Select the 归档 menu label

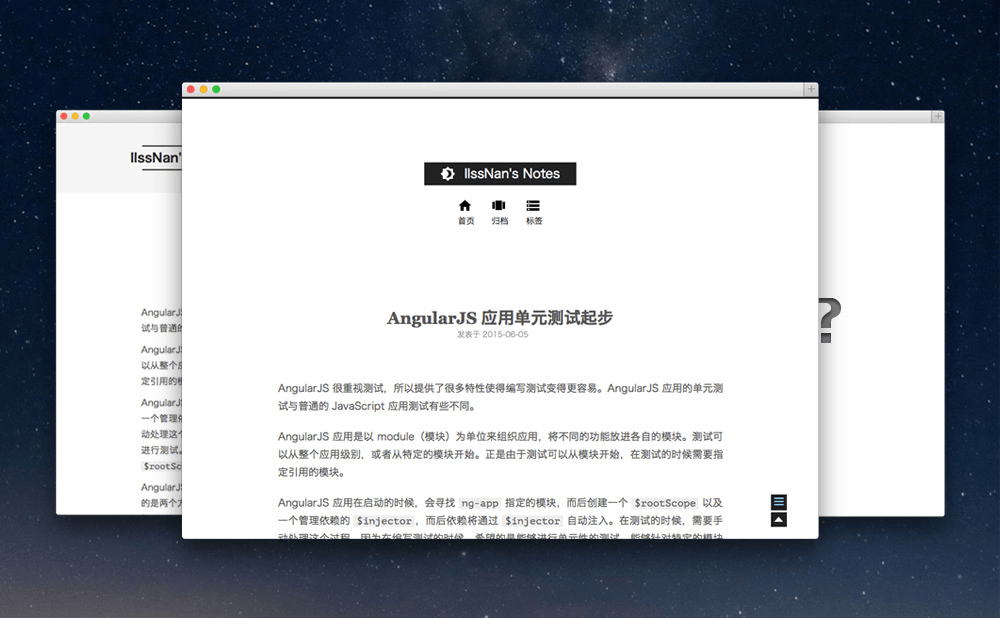pos(499,221)
